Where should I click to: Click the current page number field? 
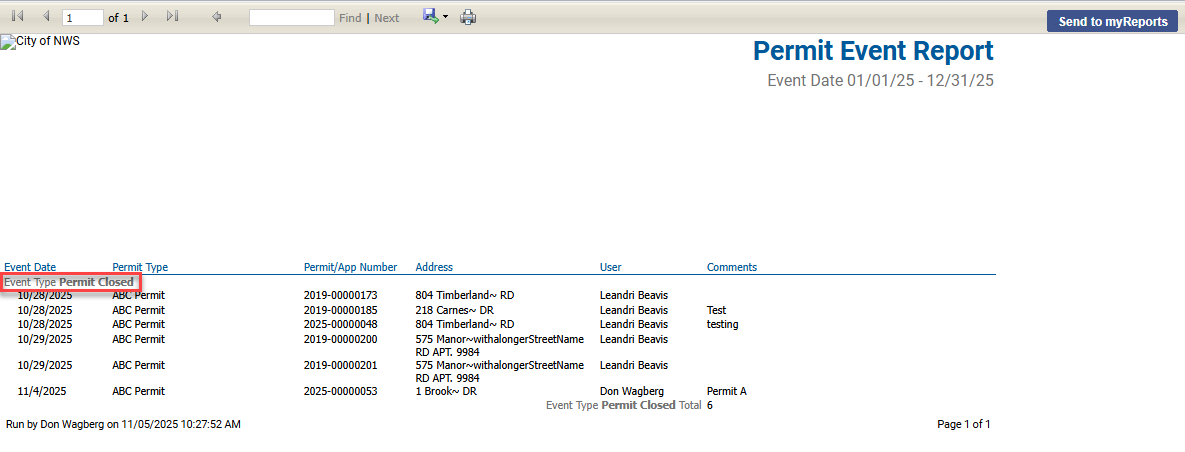coord(82,18)
